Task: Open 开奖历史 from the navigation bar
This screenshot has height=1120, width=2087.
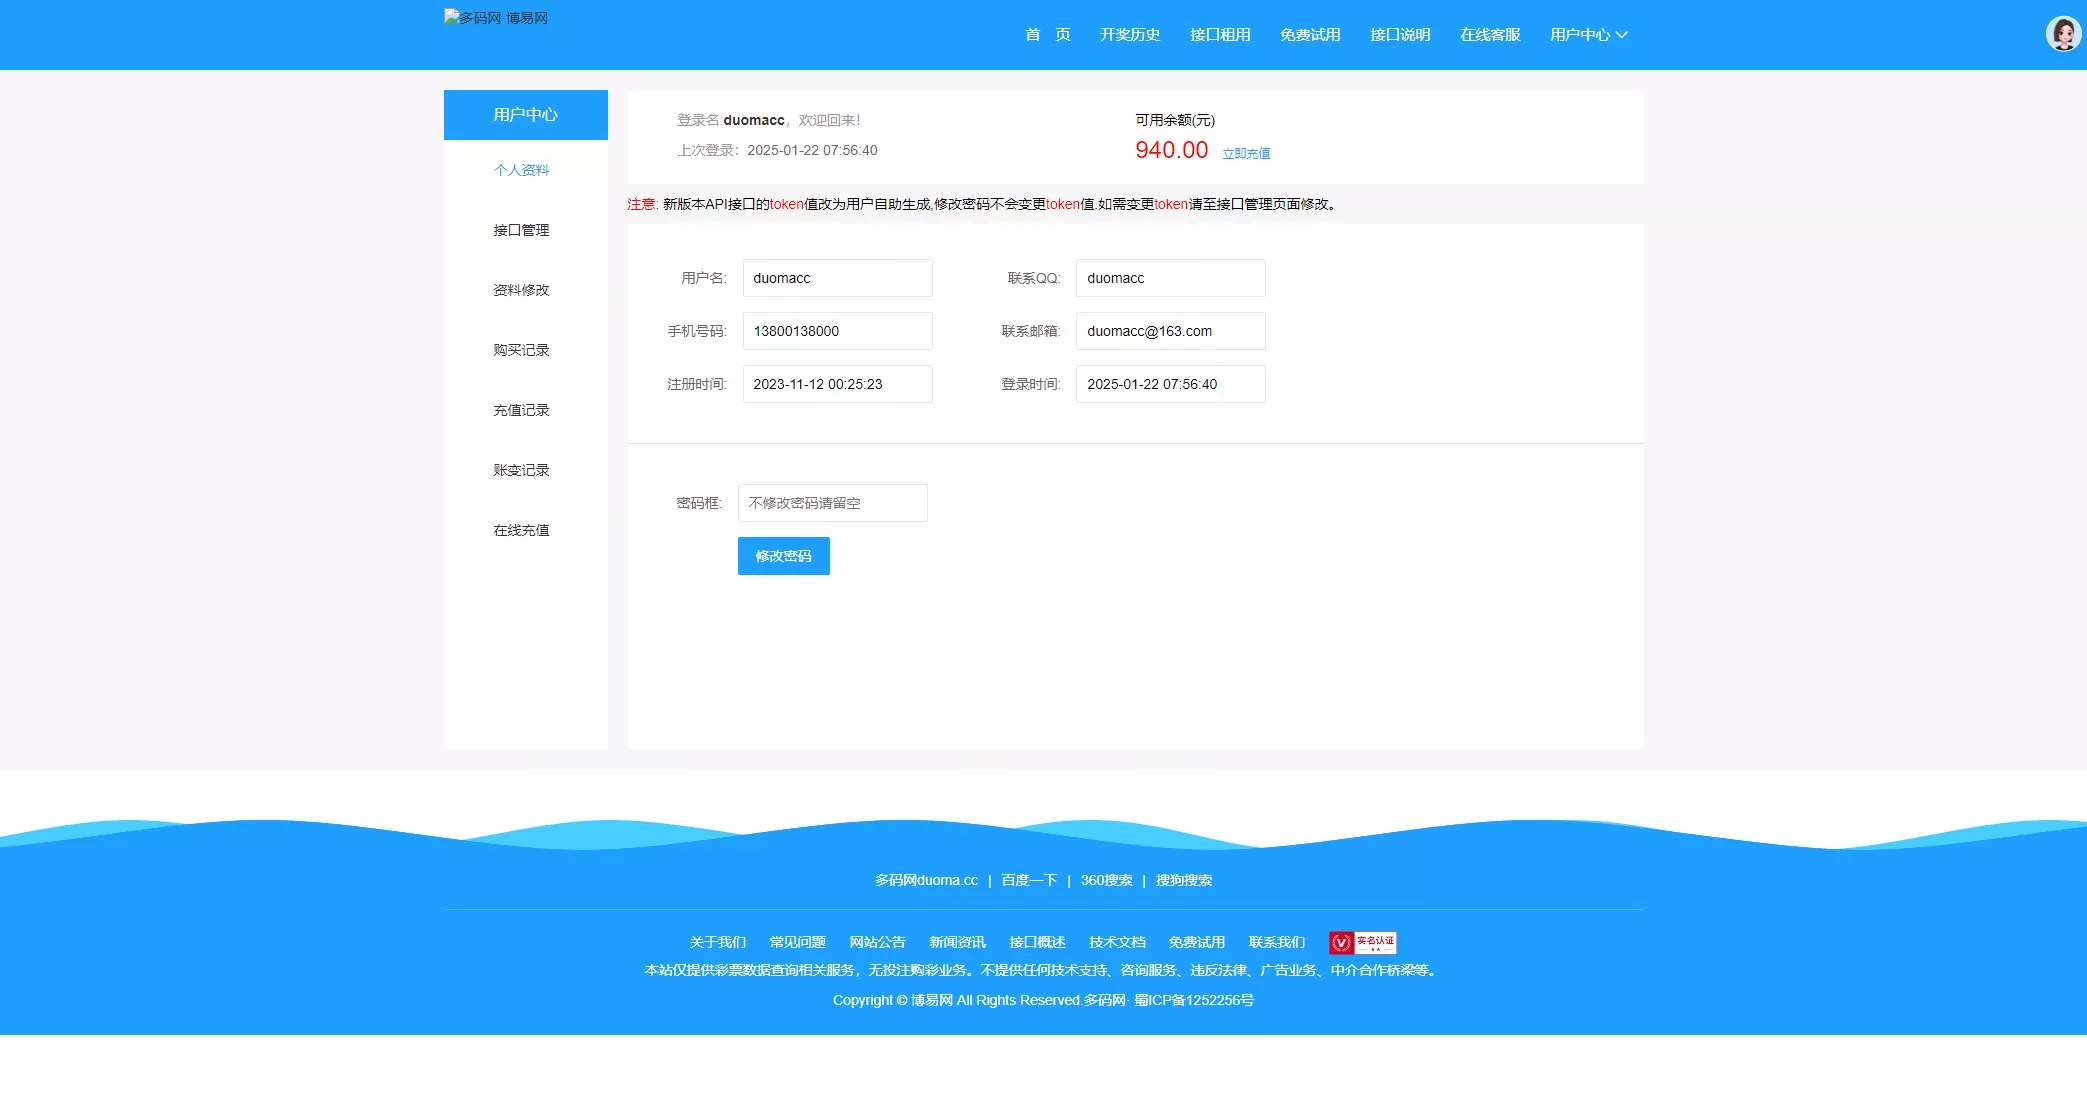Action: click(x=1129, y=34)
